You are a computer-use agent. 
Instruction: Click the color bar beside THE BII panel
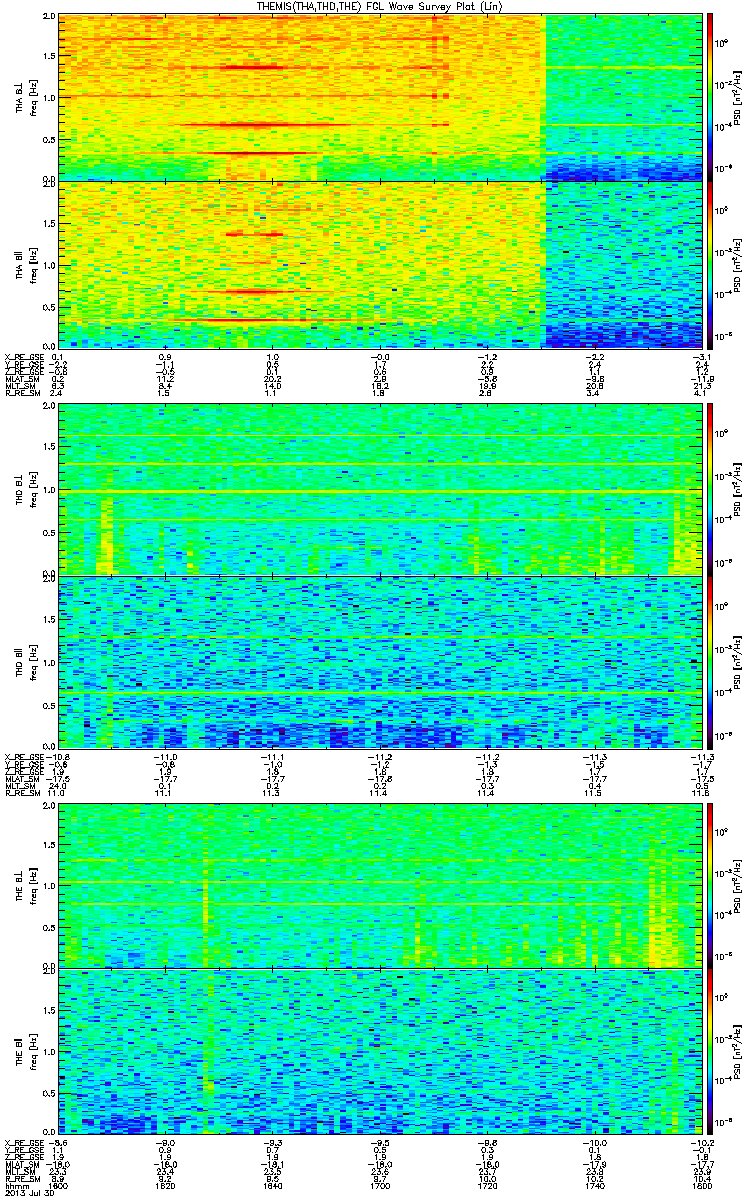(710, 1050)
